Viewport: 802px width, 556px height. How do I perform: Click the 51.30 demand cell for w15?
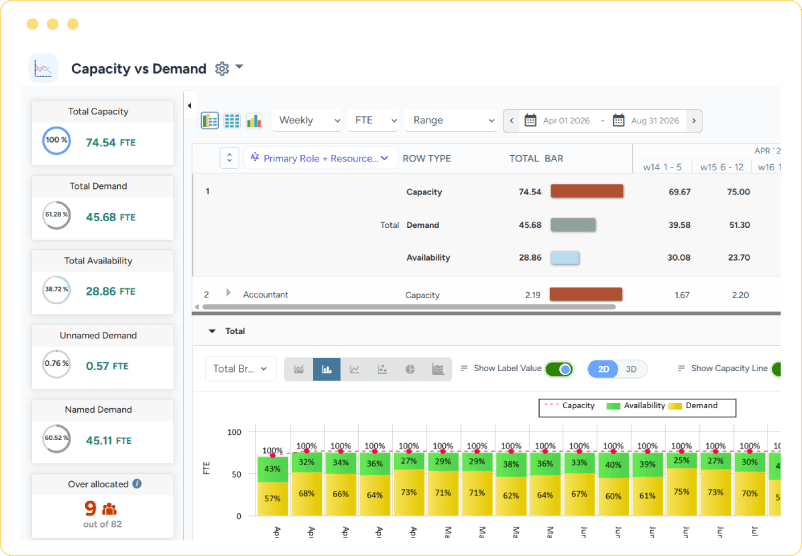(x=739, y=225)
